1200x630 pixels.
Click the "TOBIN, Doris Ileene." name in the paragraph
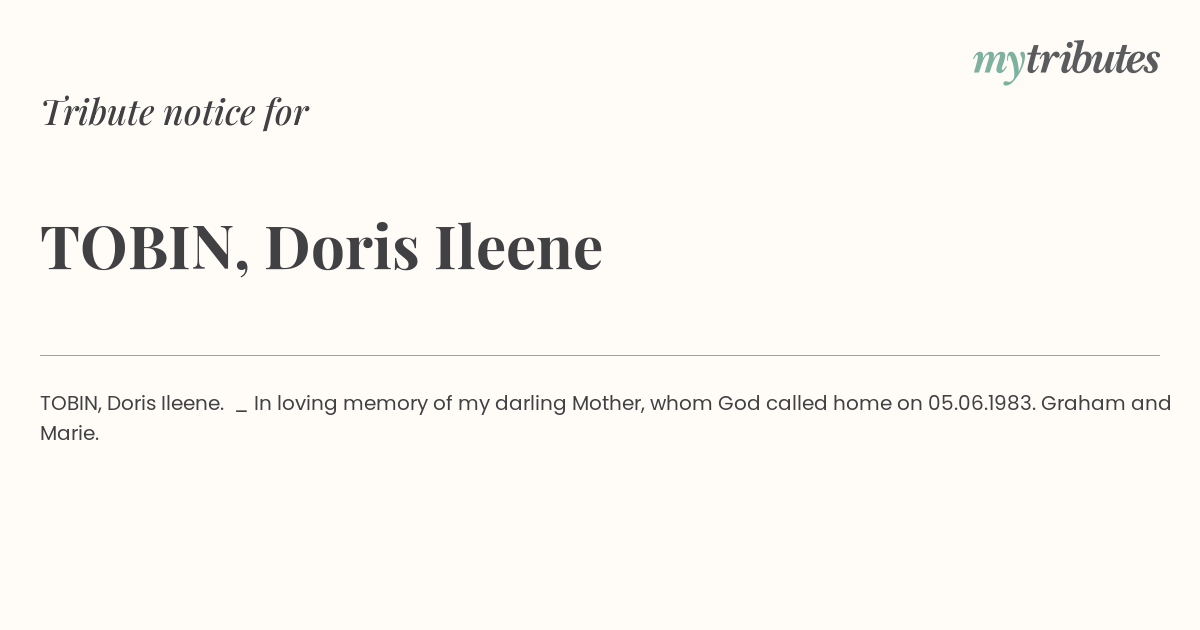tap(132, 403)
